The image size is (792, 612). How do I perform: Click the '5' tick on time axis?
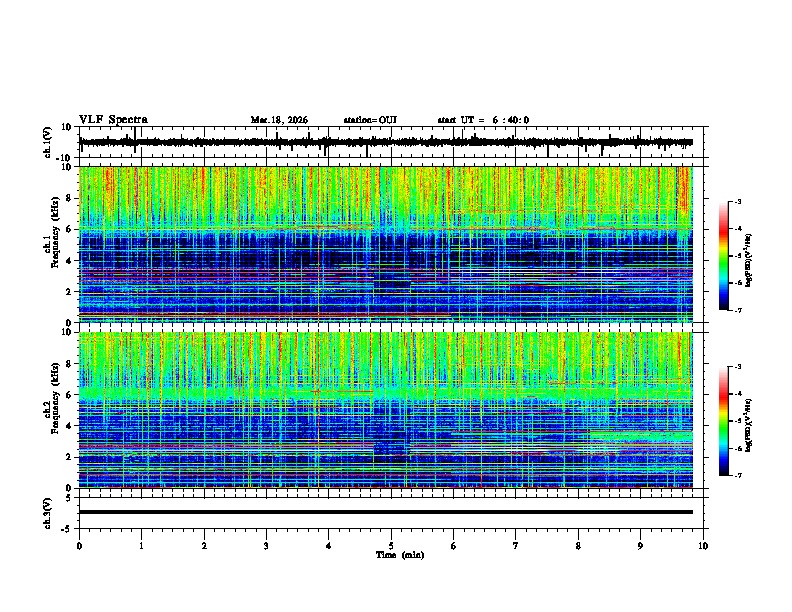click(x=391, y=546)
